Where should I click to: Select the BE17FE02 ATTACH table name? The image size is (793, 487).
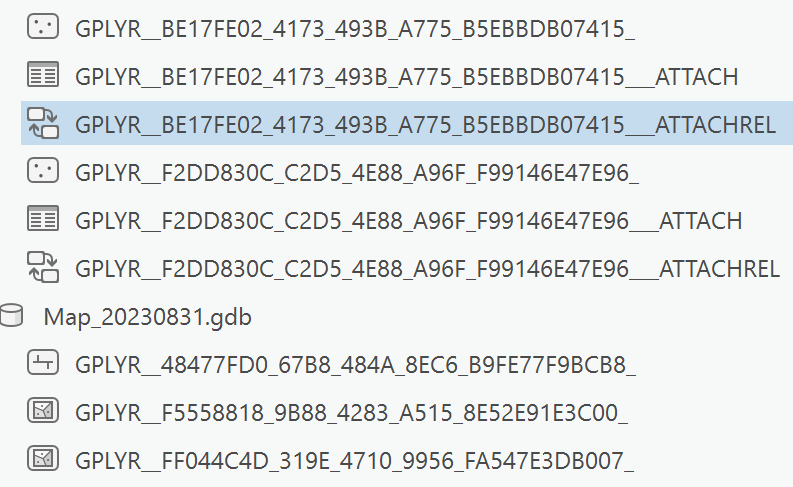(x=408, y=76)
